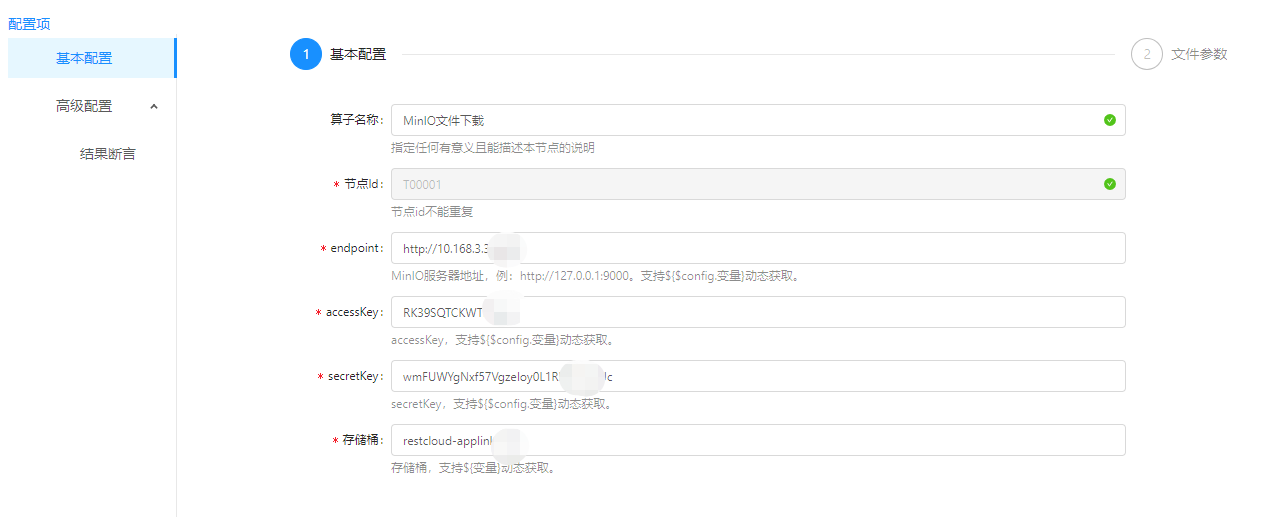Screen dimensions: 1270x517
Task: Select the 高级配置 sidebar menu entry
Action: click(84, 106)
